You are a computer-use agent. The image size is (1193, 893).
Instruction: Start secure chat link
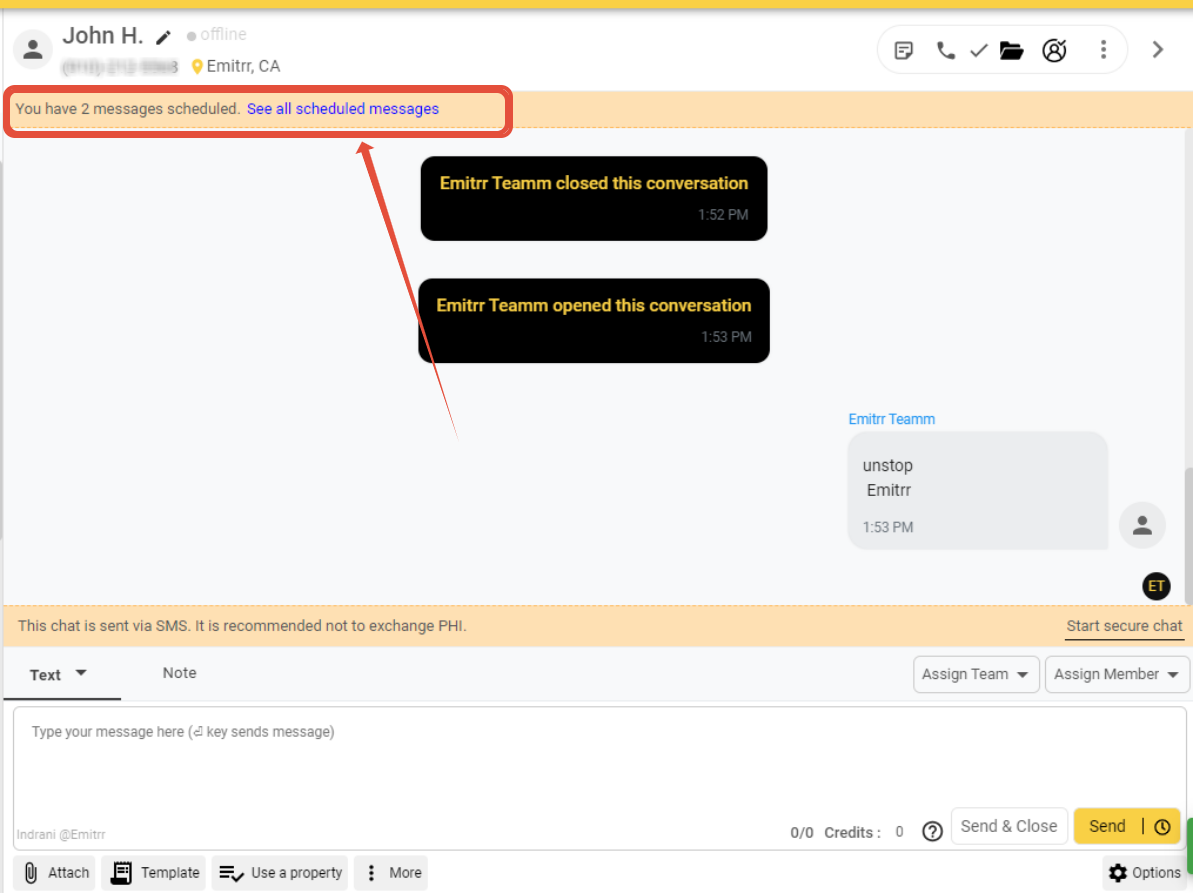click(x=1124, y=626)
